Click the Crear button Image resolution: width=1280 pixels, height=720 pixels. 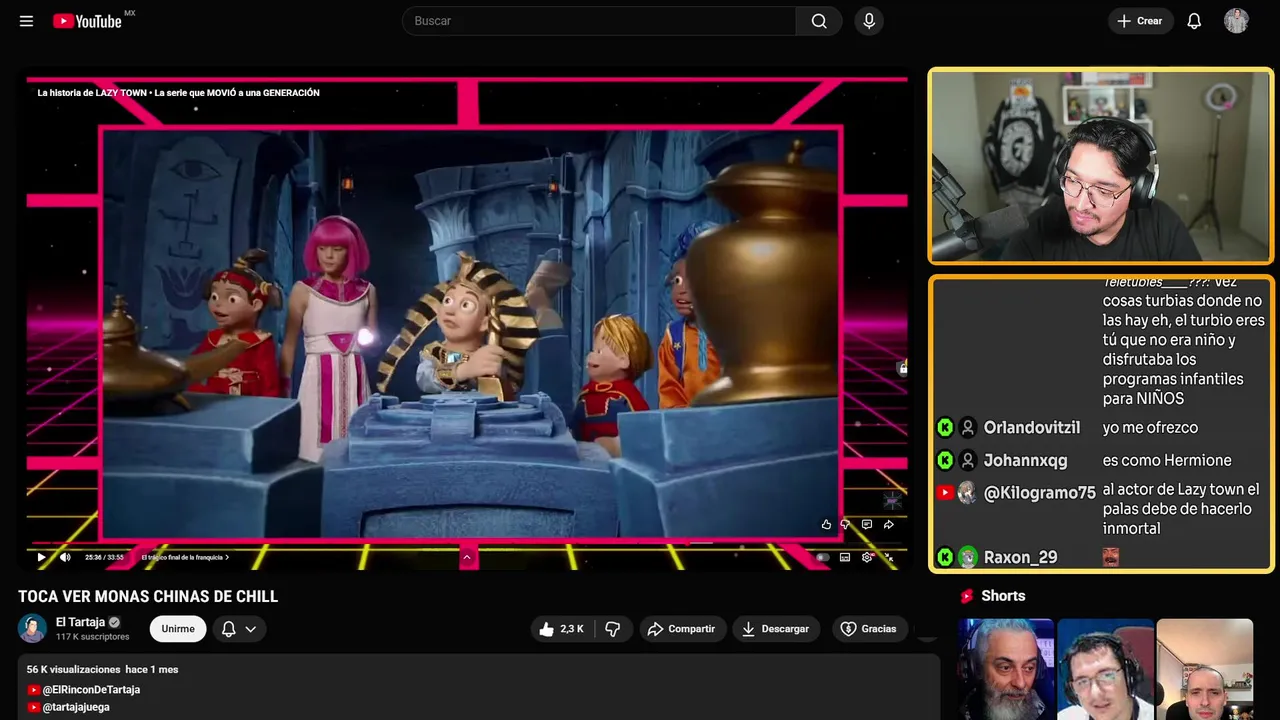click(1140, 21)
